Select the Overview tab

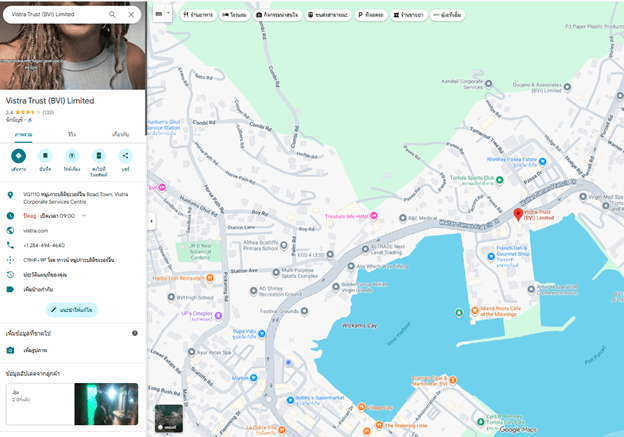coord(23,135)
